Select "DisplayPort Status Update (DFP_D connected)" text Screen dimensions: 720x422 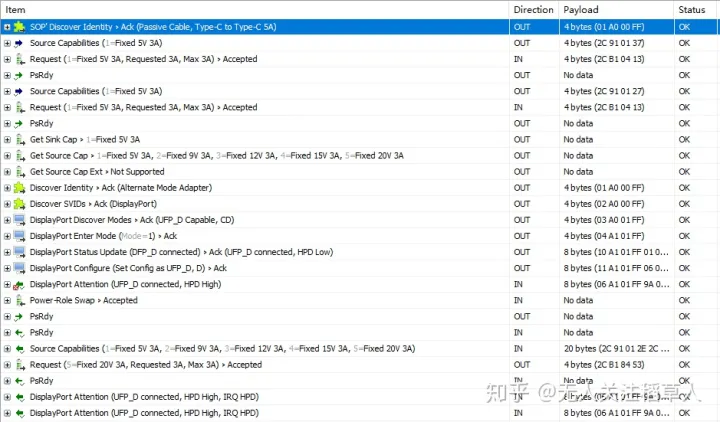click(x=115, y=252)
